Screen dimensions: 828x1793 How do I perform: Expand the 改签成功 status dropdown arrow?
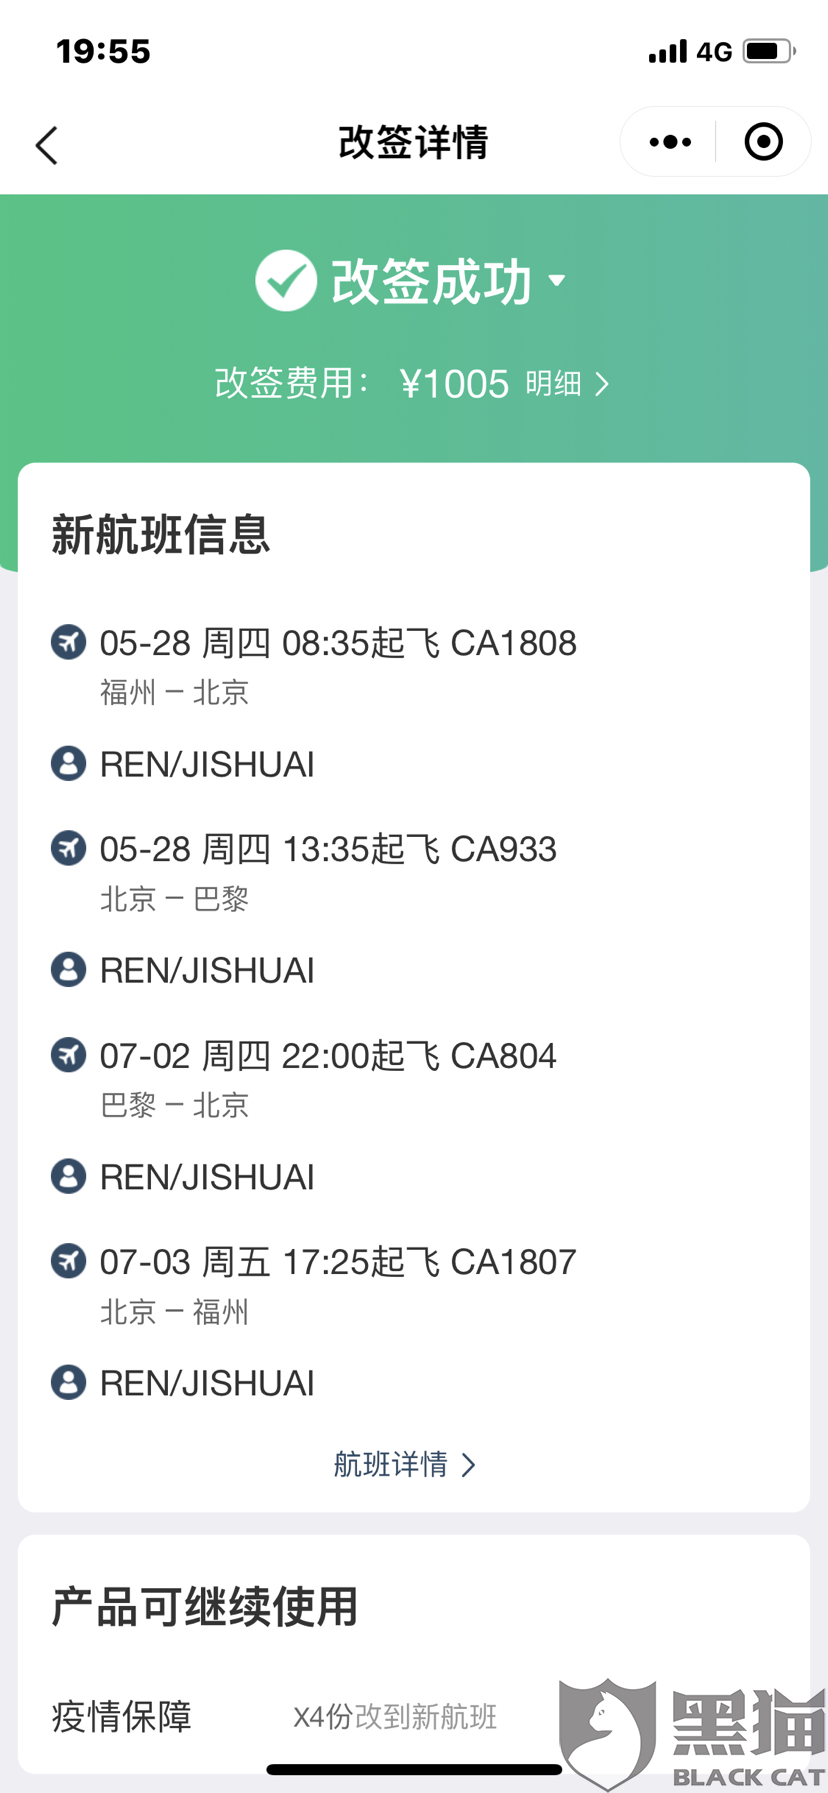pos(557,281)
